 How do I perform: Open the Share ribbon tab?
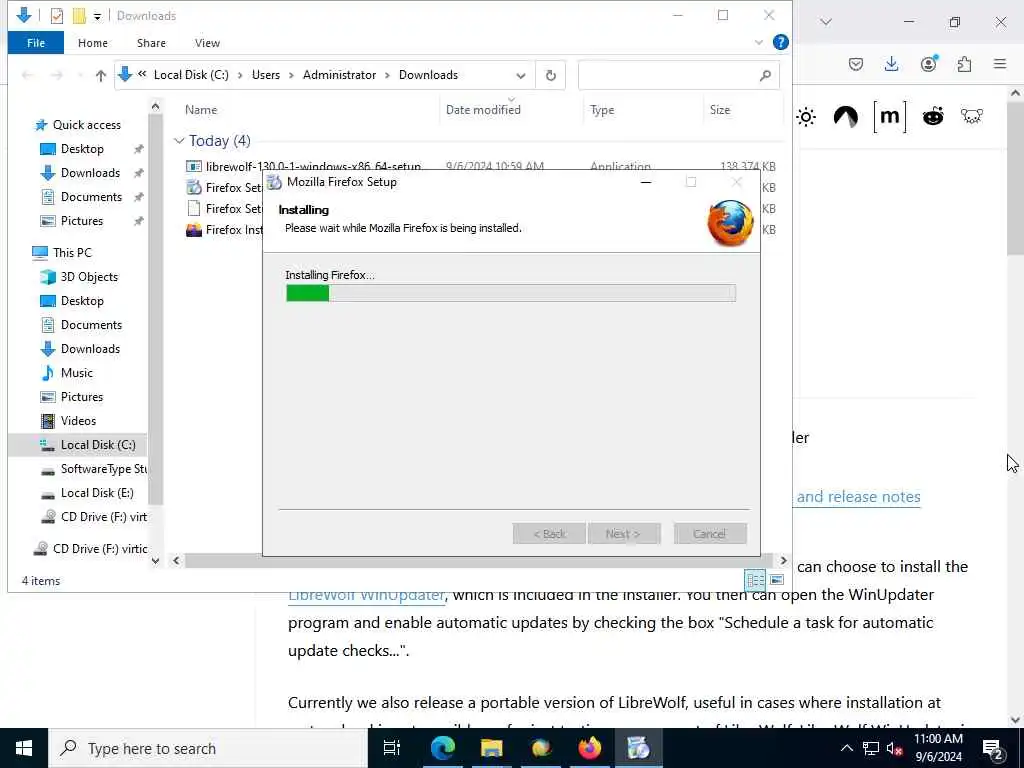(151, 43)
